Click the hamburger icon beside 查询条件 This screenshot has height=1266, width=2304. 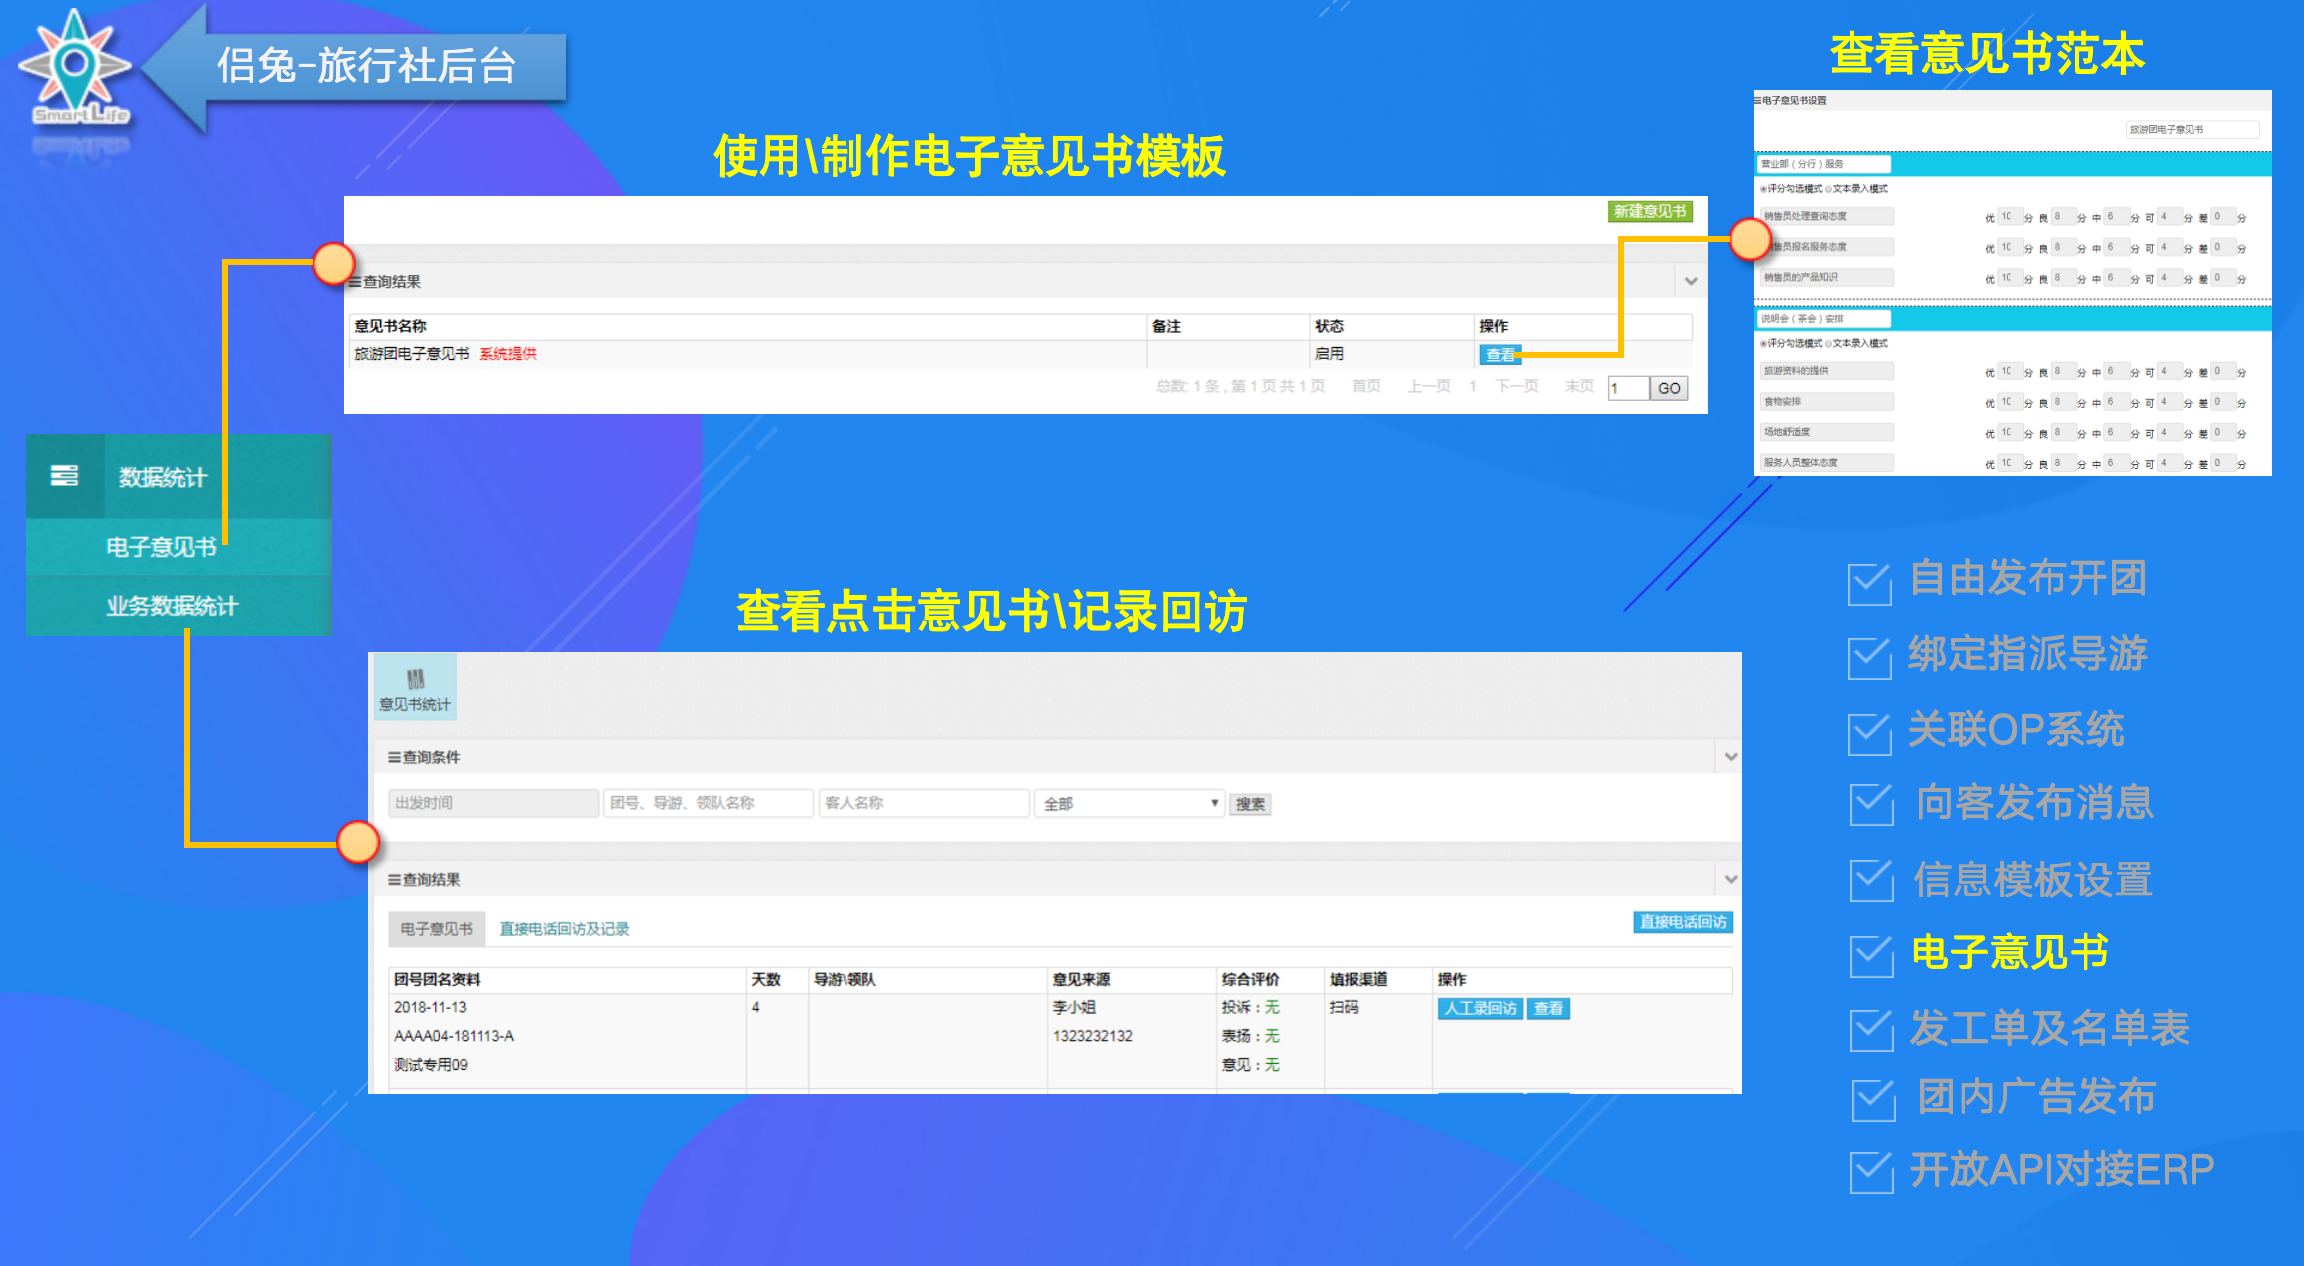coord(394,758)
